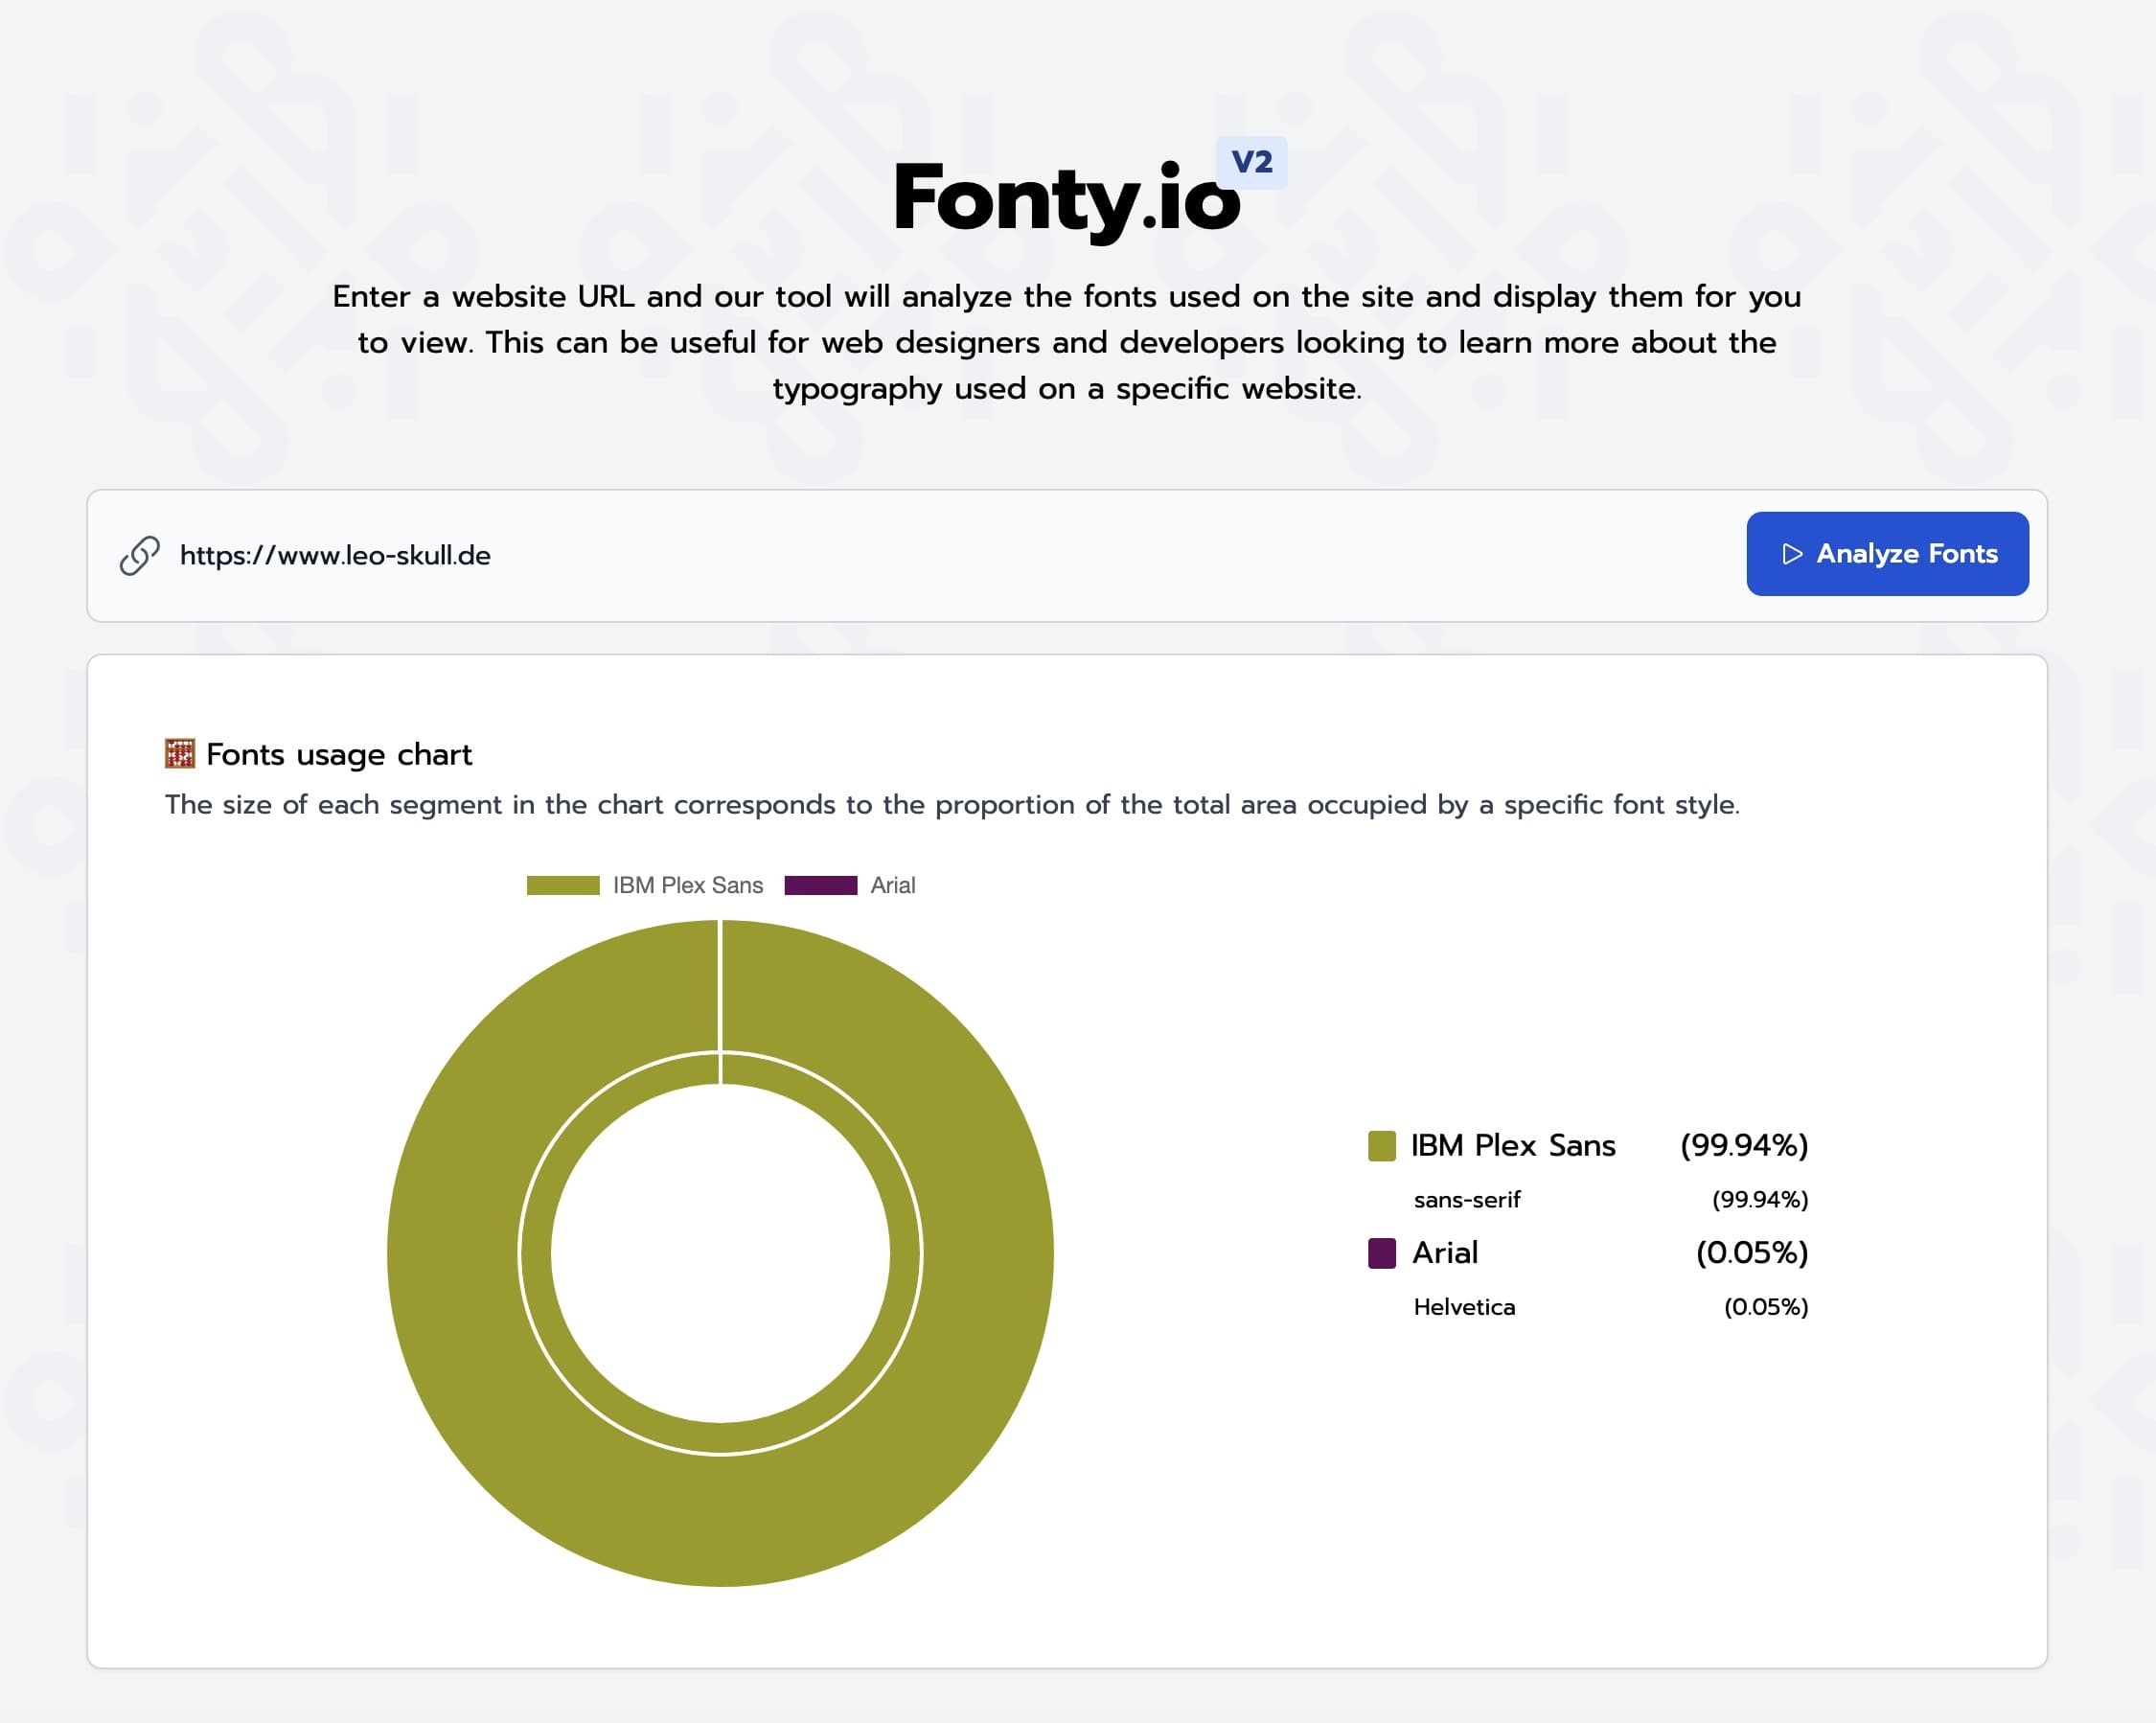
Task: Click olive square swatch beside IBM Plex Sans
Action: (x=1381, y=1146)
